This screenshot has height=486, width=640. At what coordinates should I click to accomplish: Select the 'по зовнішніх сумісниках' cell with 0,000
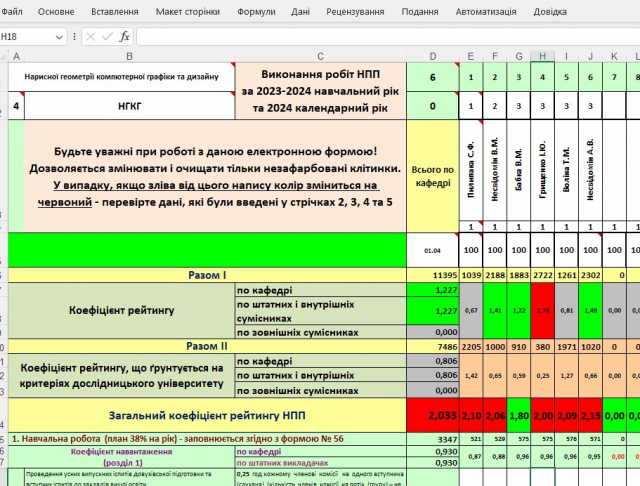pos(433,332)
